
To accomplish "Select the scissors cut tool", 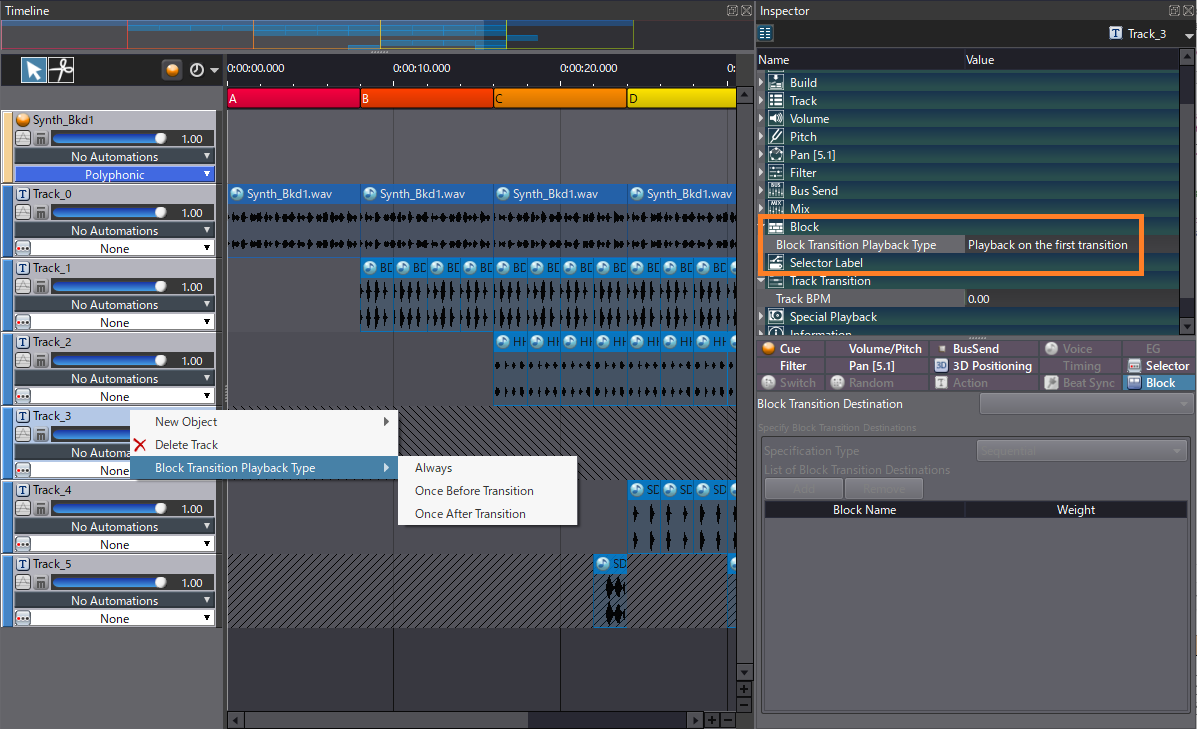I will (61, 70).
